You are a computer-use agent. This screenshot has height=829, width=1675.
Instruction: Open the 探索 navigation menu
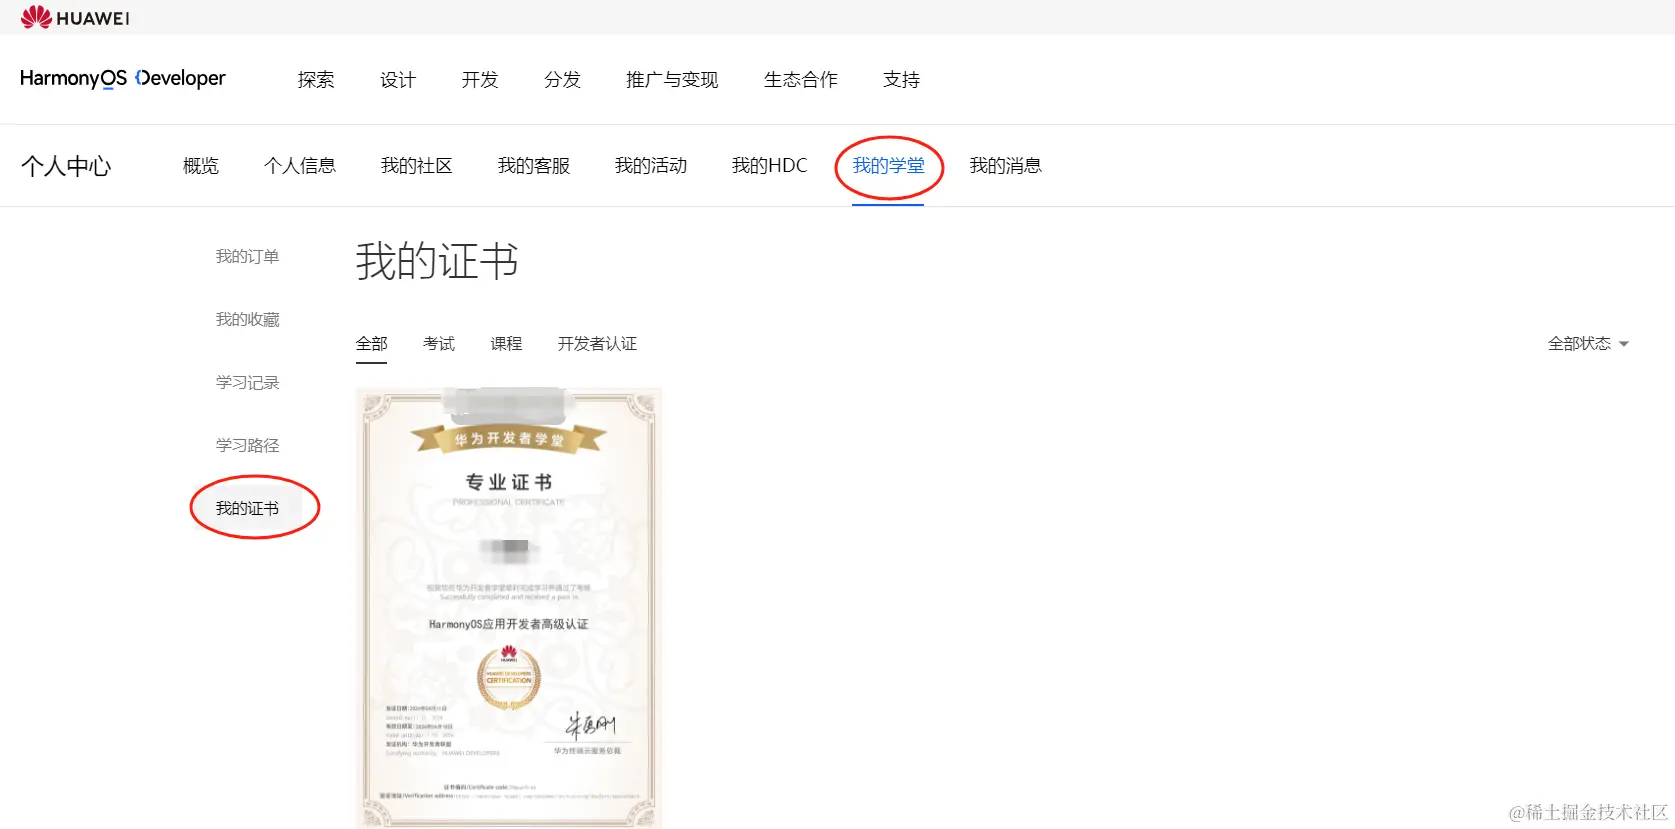point(316,79)
